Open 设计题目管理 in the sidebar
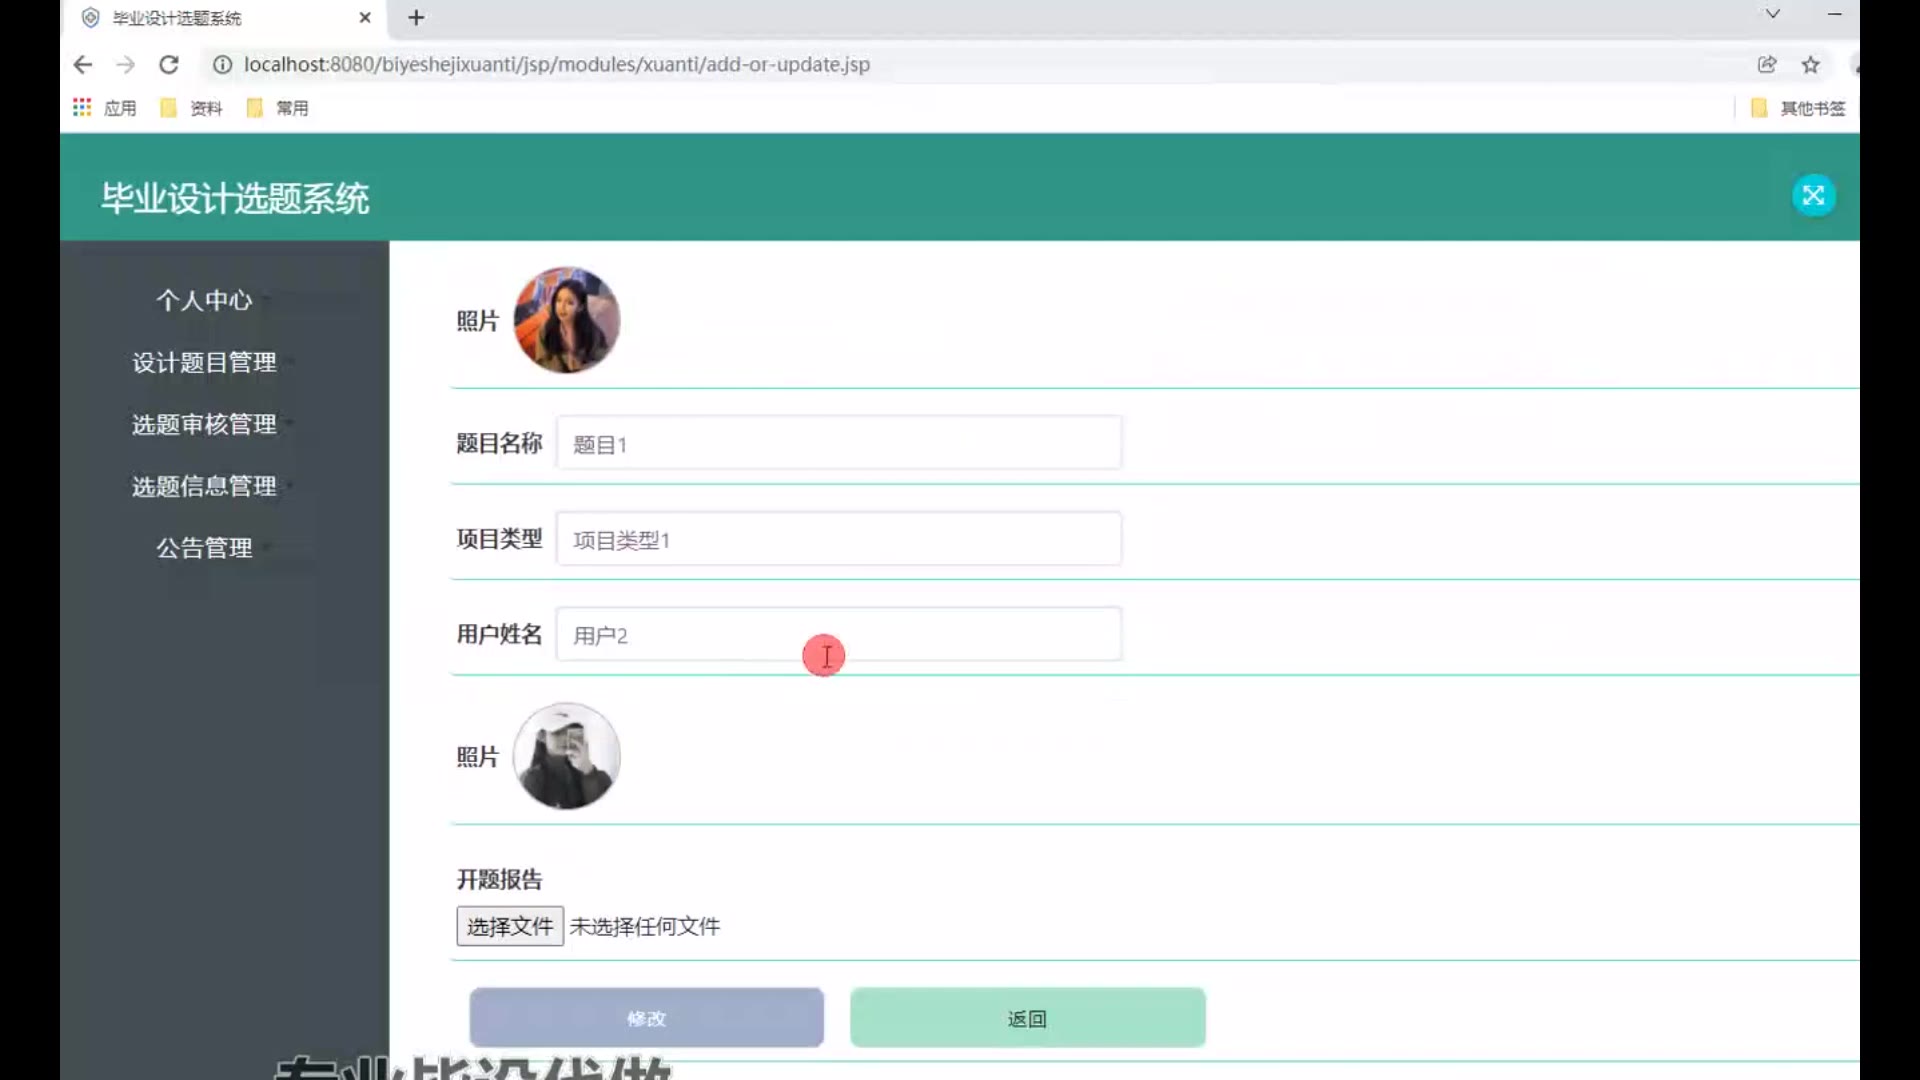1920x1080 pixels. (x=204, y=362)
